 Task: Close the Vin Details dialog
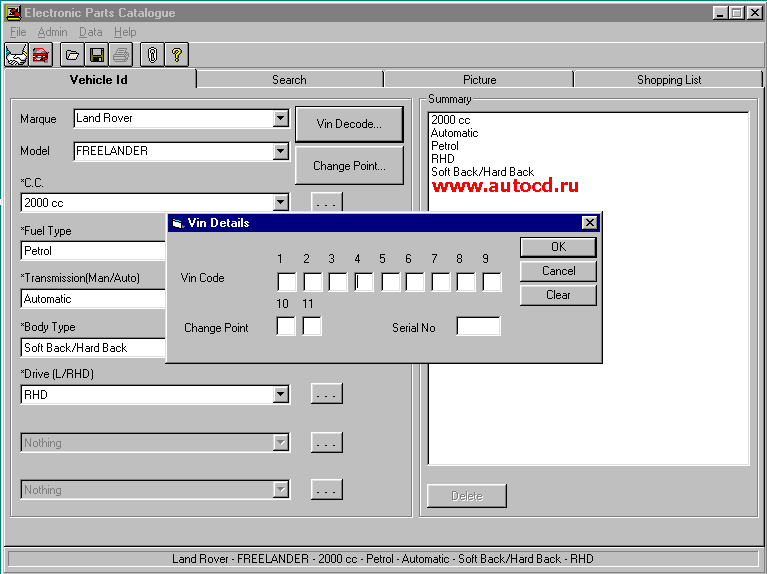coord(590,223)
